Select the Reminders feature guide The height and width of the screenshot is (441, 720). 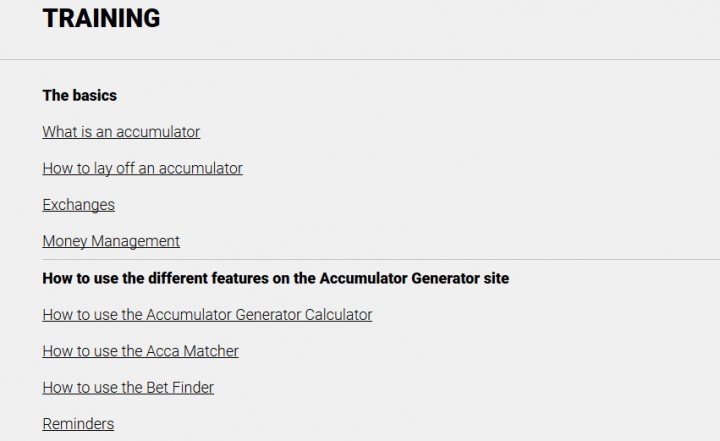78,424
